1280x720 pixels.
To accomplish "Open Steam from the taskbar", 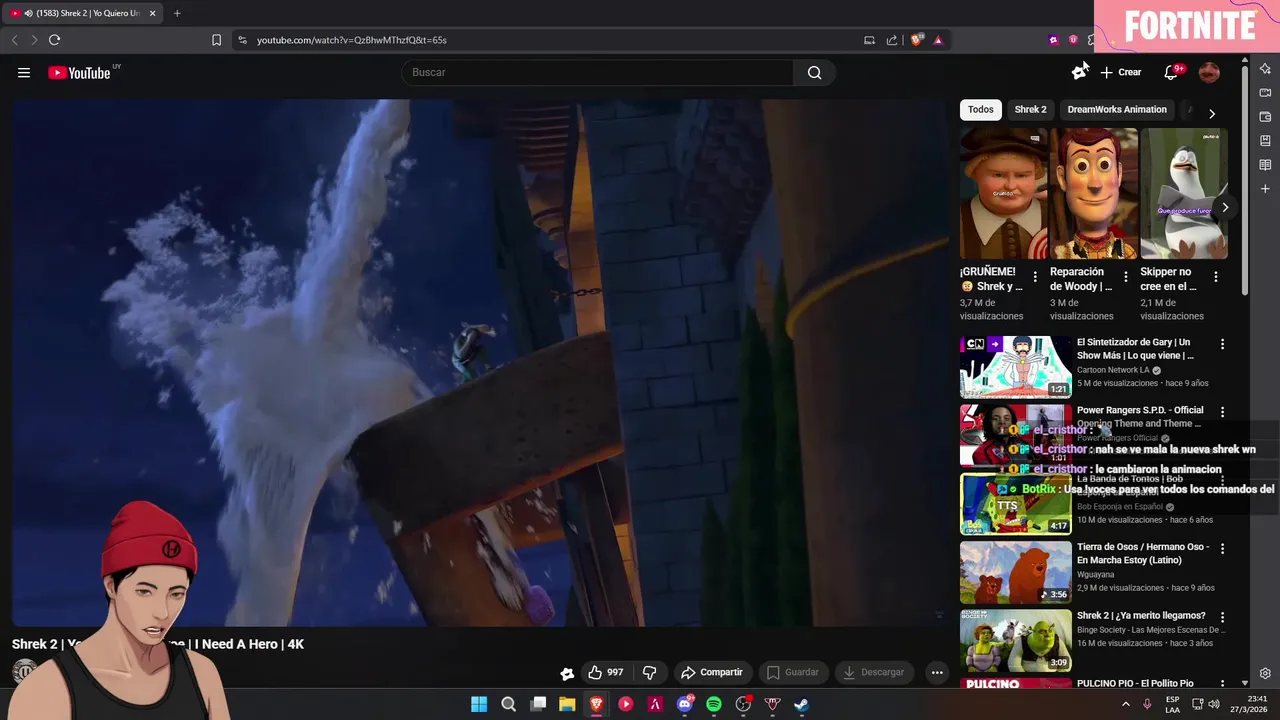I will 802,704.
